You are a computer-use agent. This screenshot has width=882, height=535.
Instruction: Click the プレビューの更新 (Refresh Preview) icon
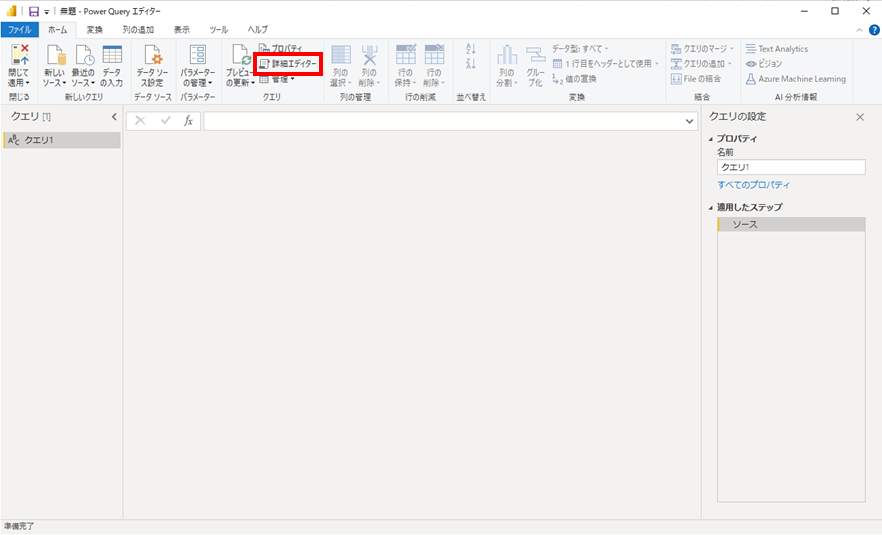(x=239, y=58)
